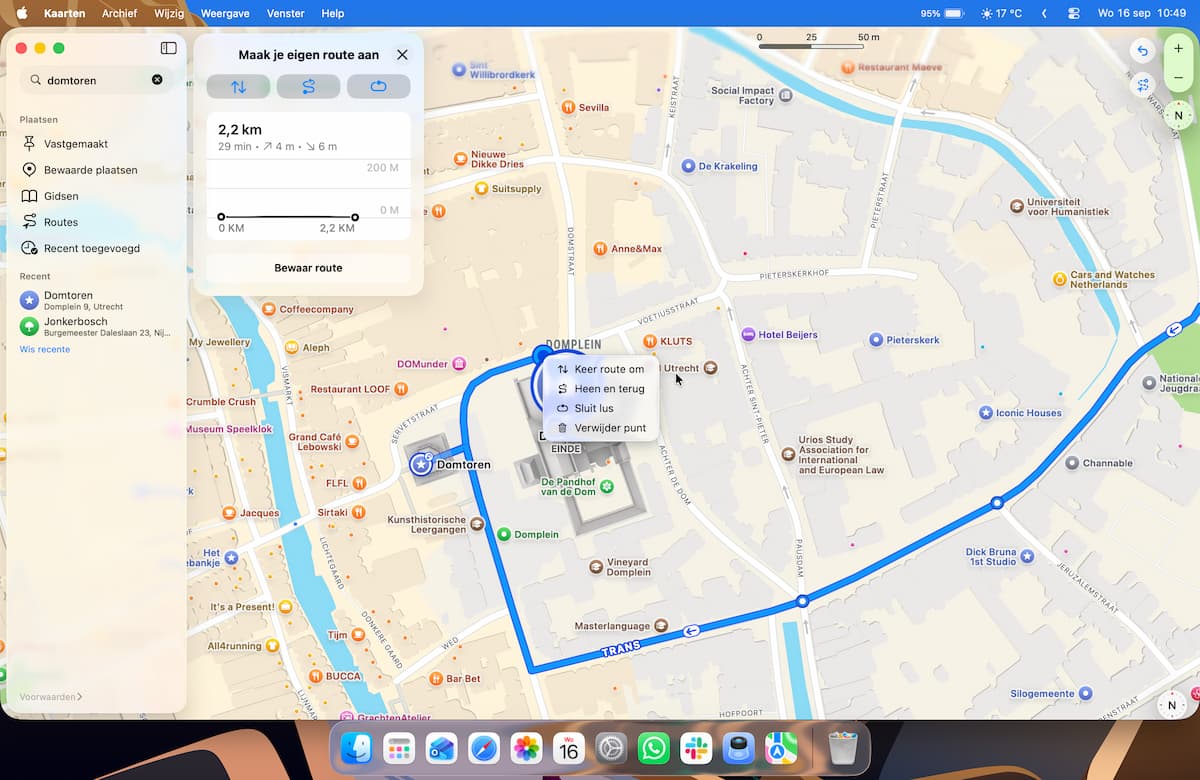Click route waypoint on Trans at Pausdam
Screen dimensions: 1200x780
click(802, 602)
